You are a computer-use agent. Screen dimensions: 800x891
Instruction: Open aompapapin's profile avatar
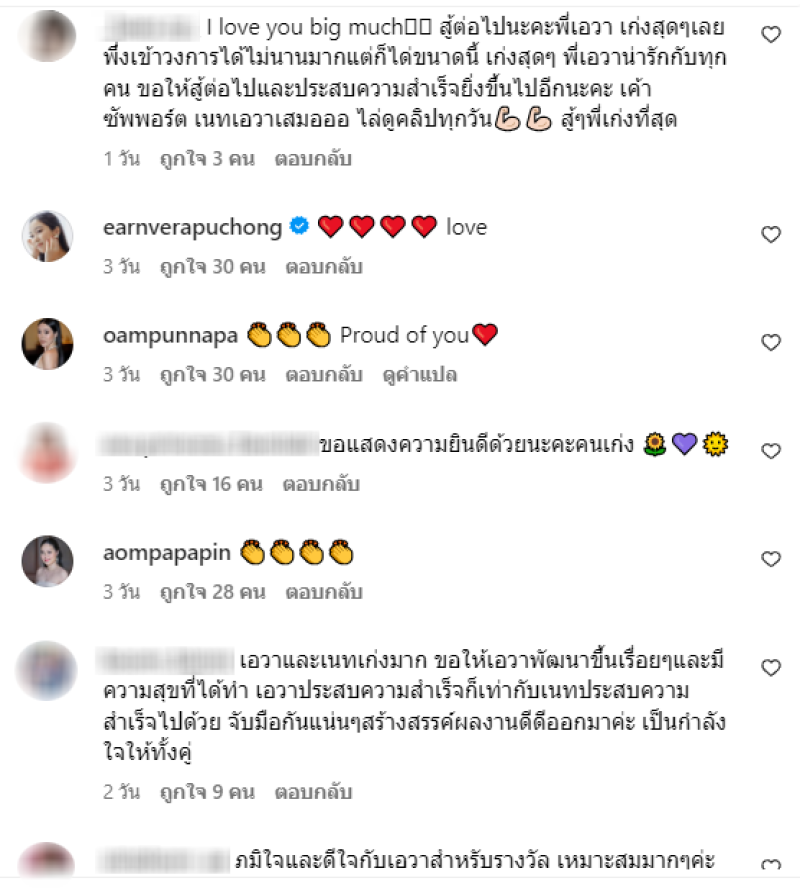click(48, 561)
